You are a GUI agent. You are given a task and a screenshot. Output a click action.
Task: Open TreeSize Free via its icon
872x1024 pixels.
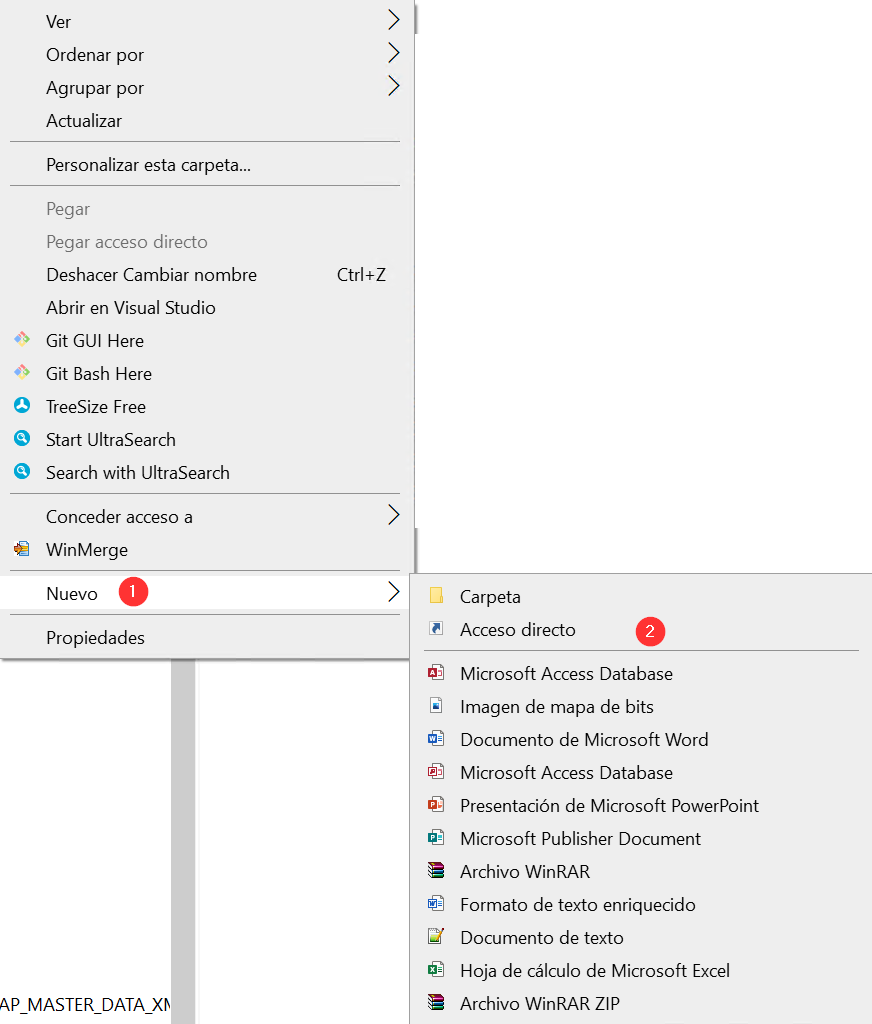point(22,406)
